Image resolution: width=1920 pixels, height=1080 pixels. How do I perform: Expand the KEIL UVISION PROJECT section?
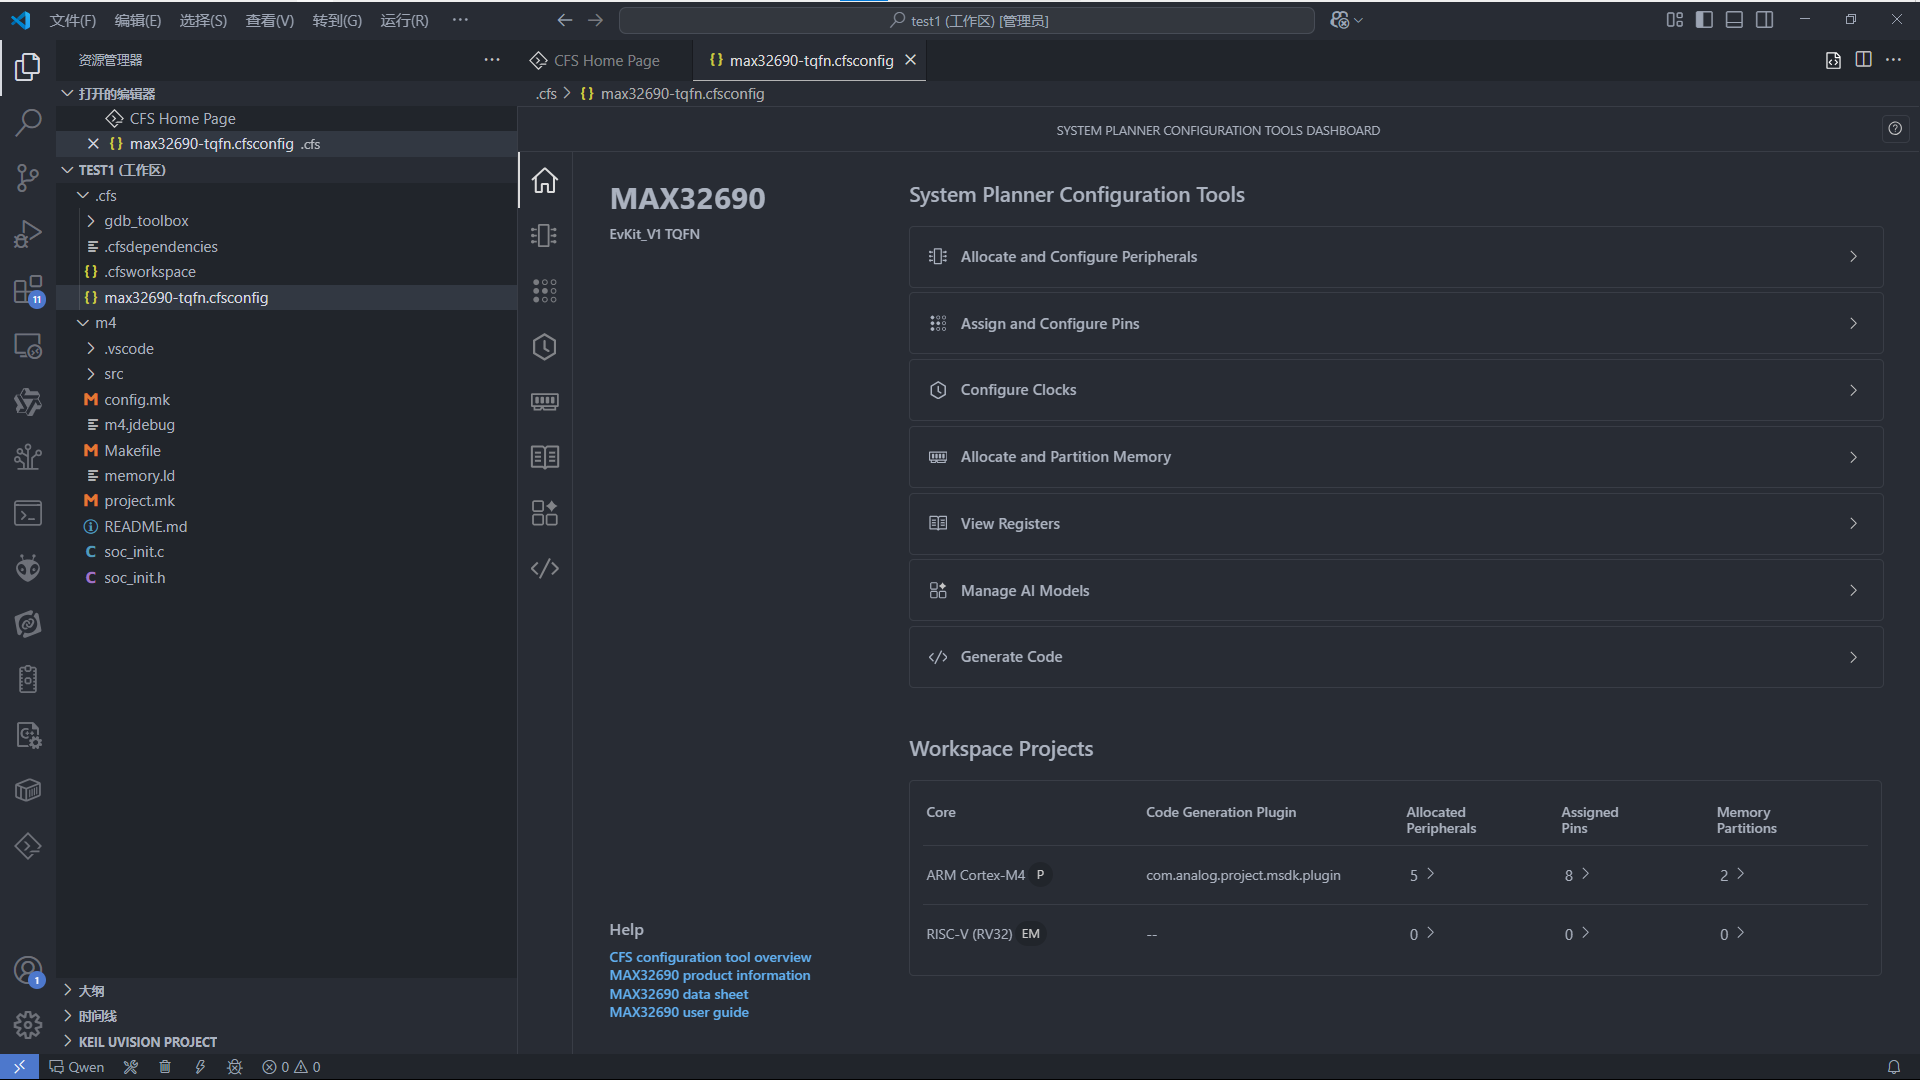click(x=287, y=1042)
